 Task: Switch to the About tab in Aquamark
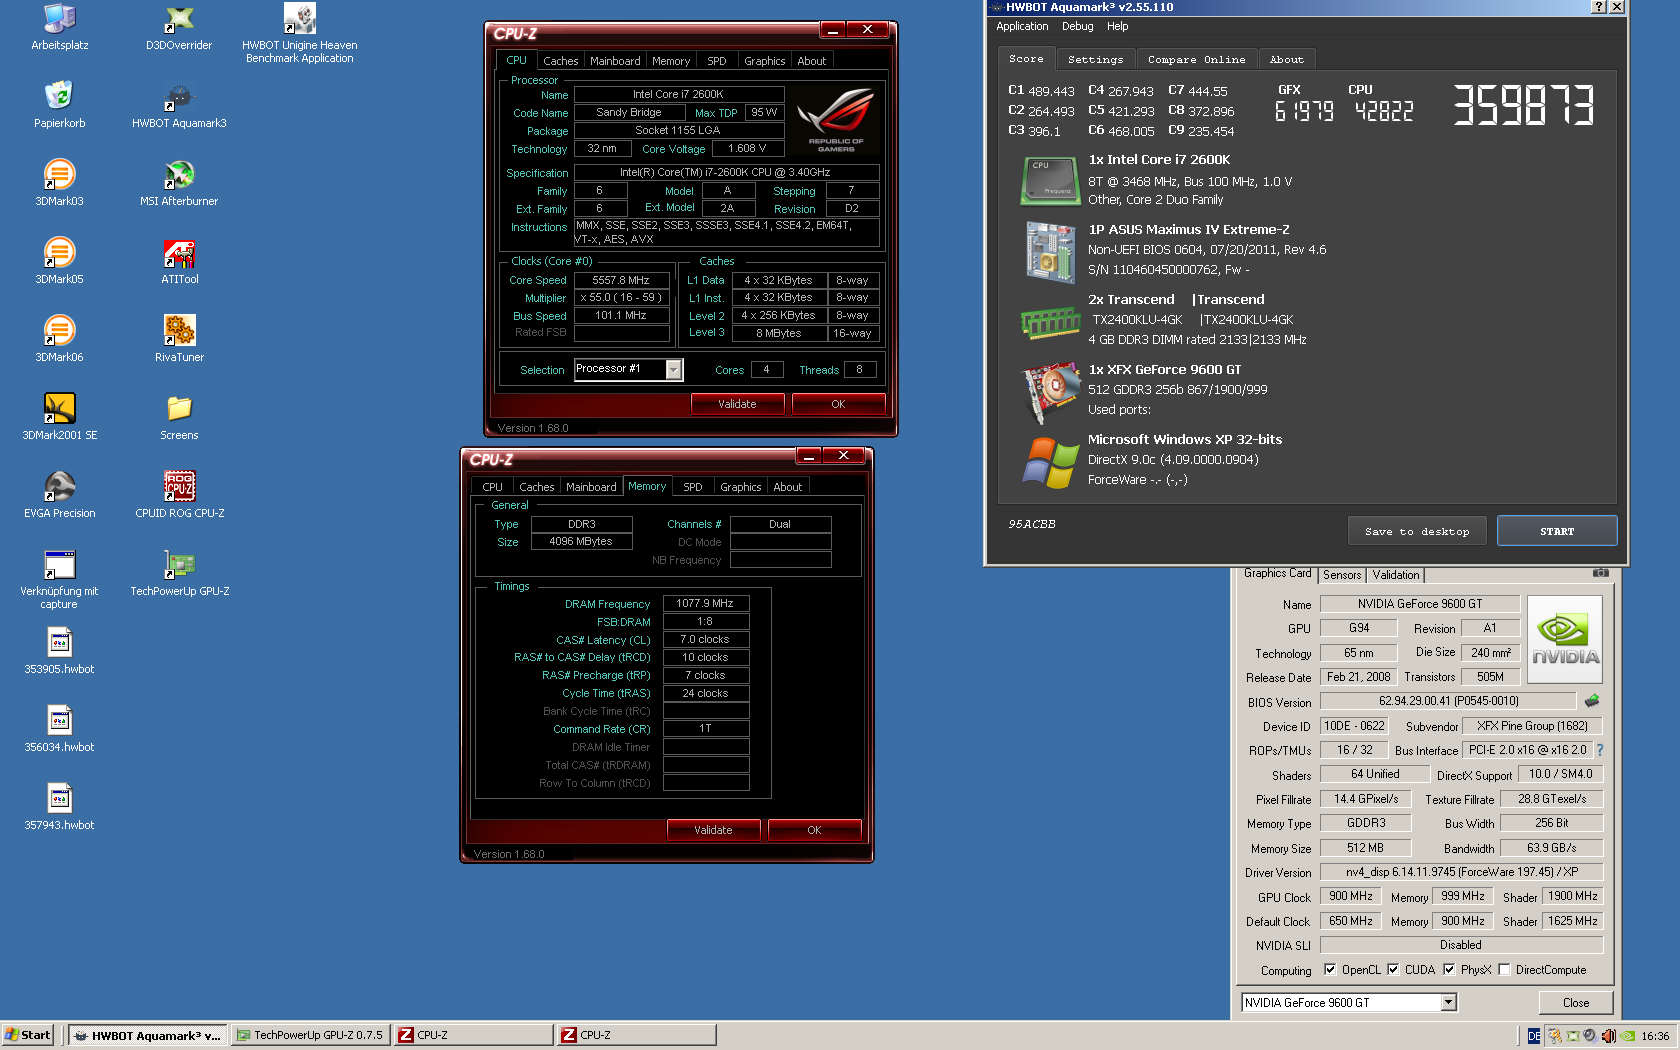[x=1286, y=60]
